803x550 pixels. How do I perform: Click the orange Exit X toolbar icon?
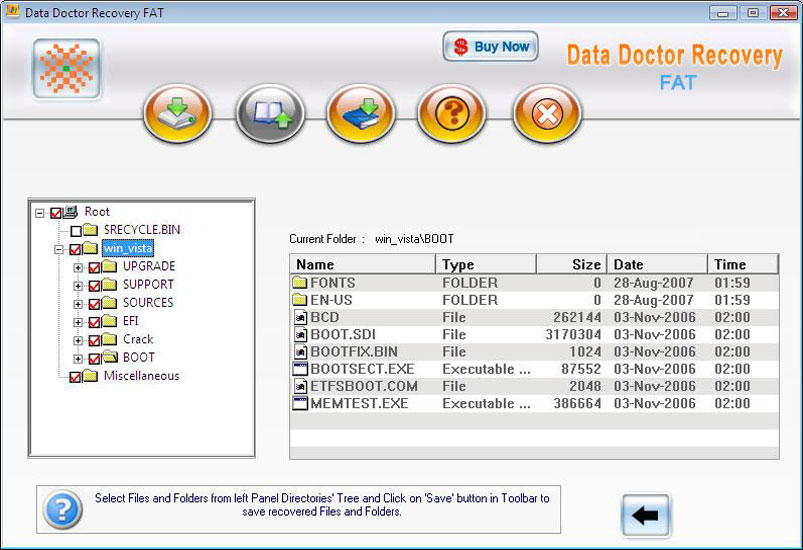tap(546, 113)
